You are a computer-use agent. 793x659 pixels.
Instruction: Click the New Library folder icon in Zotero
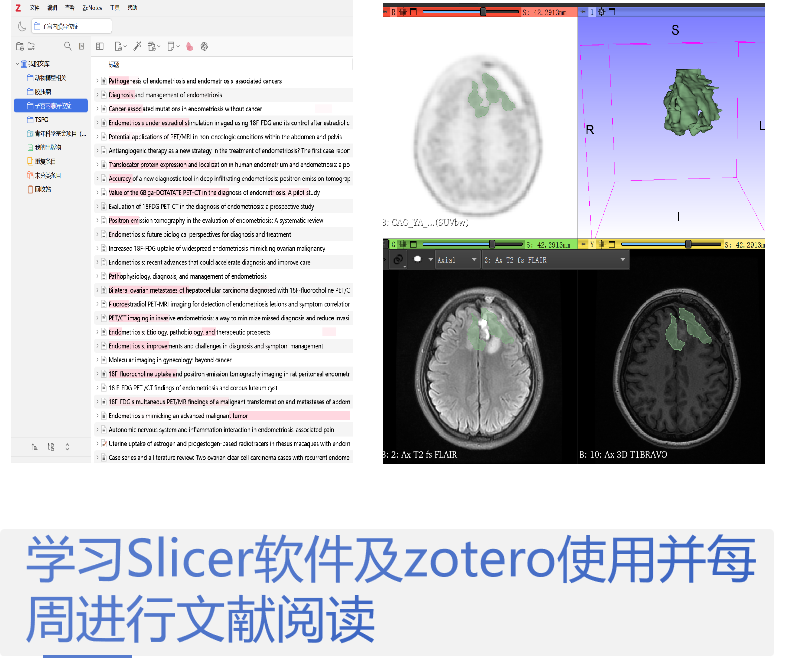(x=31, y=47)
